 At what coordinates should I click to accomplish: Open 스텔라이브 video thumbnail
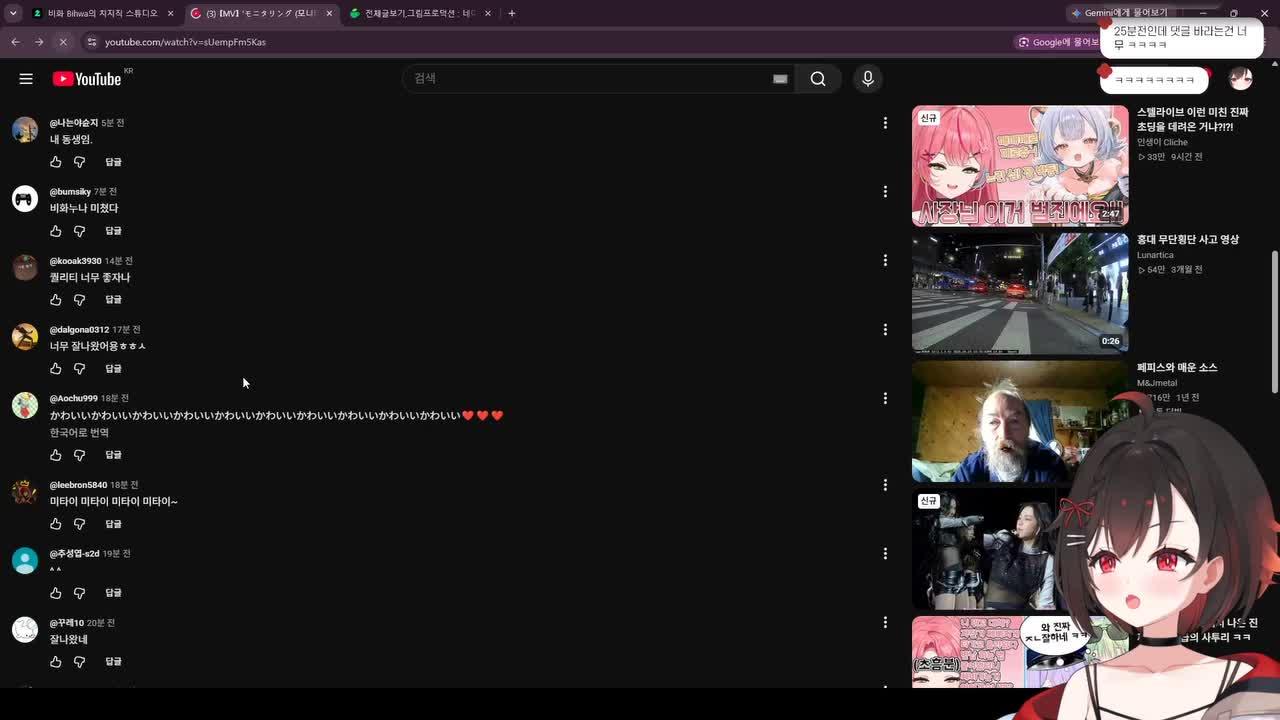pyautogui.click(x=1020, y=166)
